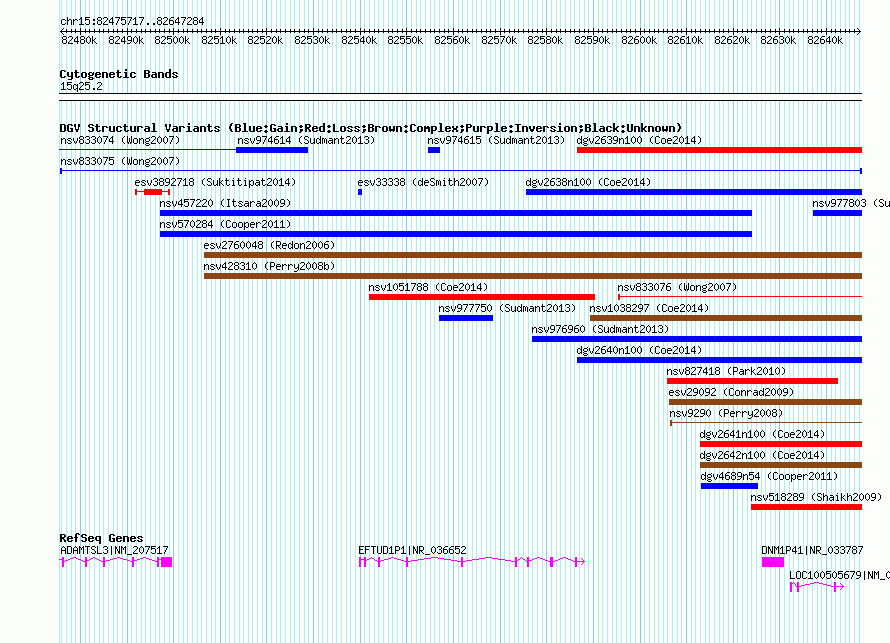Click the EFTUD1P1 gene exon-intron glyph

click(x=472, y=562)
